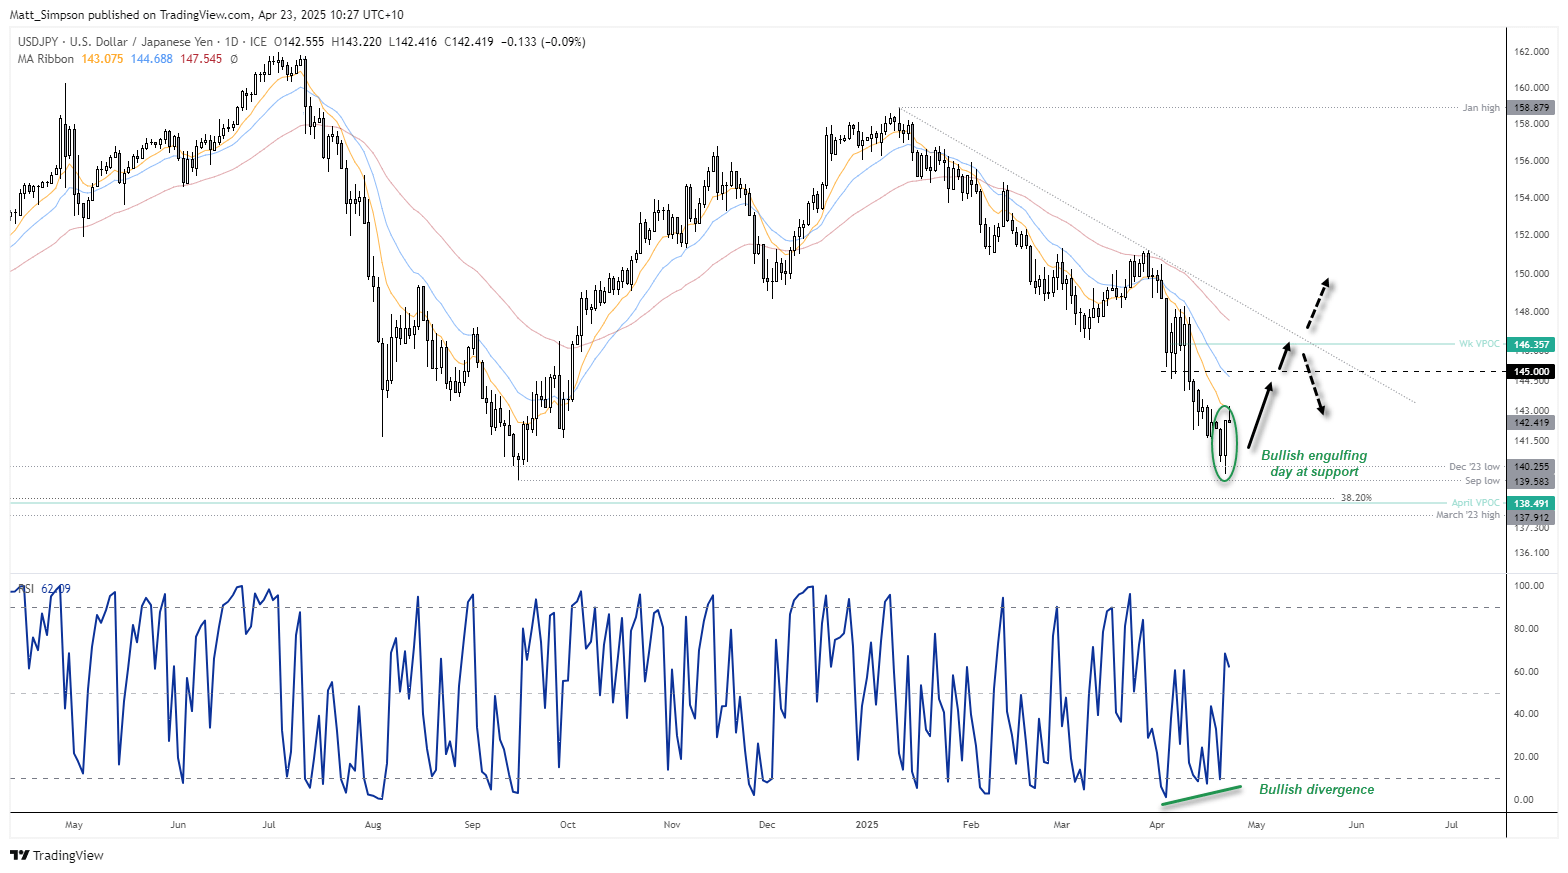Click the 145.000 price level label
The height and width of the screenshot is (873, 1568).
tap(1531, 372)
